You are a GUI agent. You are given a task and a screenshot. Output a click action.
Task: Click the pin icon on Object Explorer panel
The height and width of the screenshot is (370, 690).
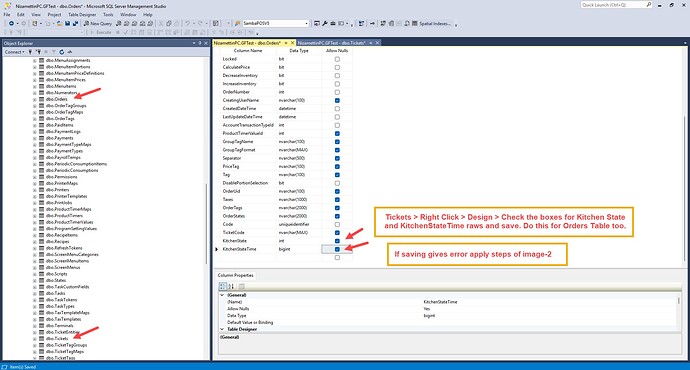coord(200,43)
